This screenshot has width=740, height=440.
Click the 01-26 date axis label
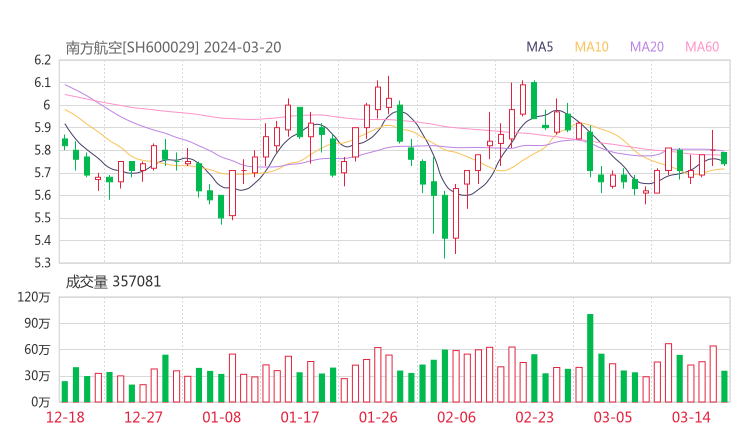click(378, 417)
